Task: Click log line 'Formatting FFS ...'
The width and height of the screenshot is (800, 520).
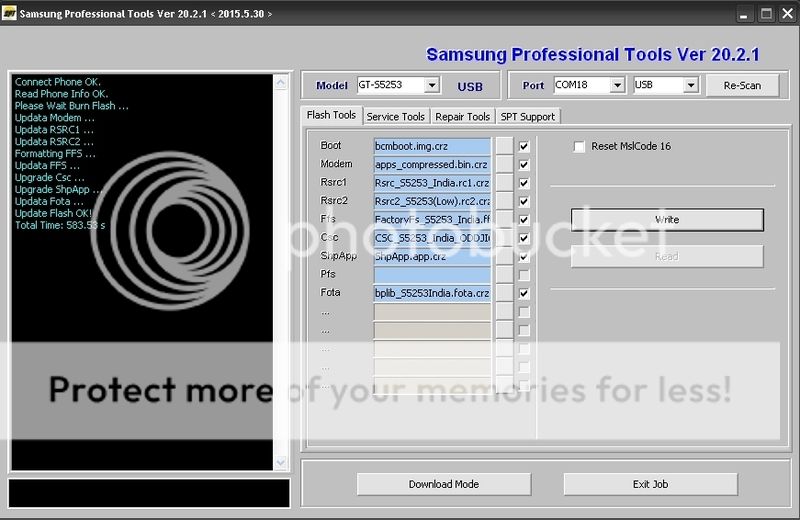Action: point(55,154)
